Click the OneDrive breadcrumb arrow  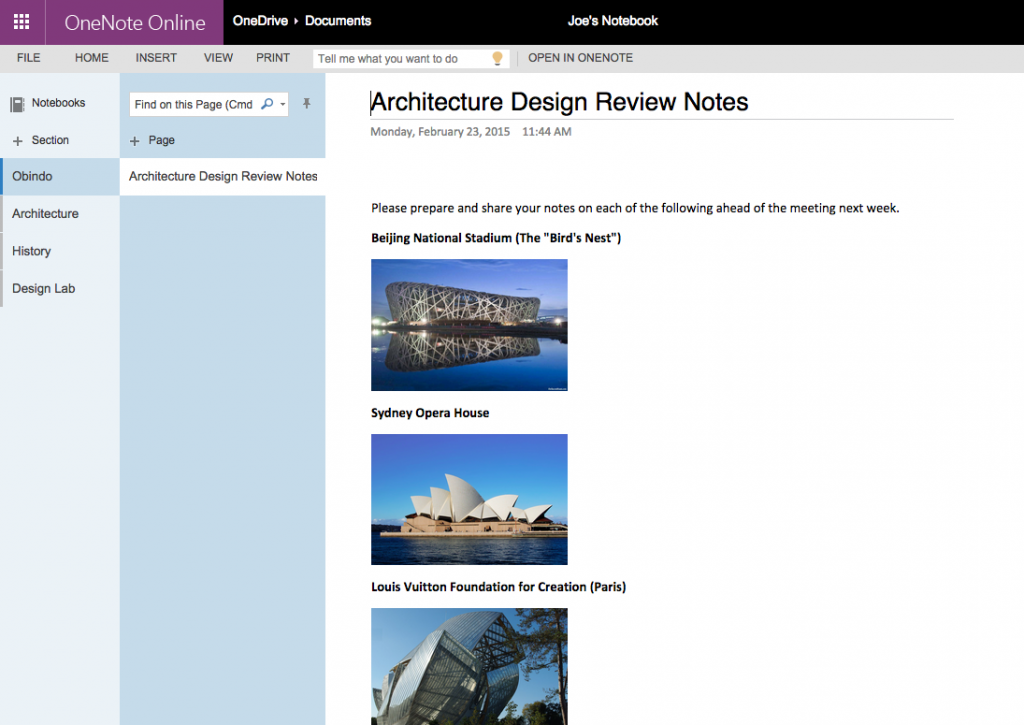tap(296, 21)
